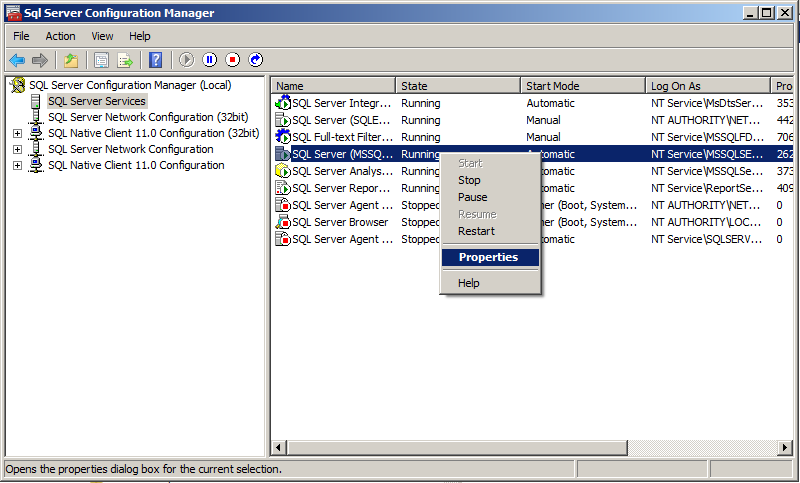The image size is (800, 483).
Task: Click the scrollbar left arrow
Action: [x=279, y=448]
